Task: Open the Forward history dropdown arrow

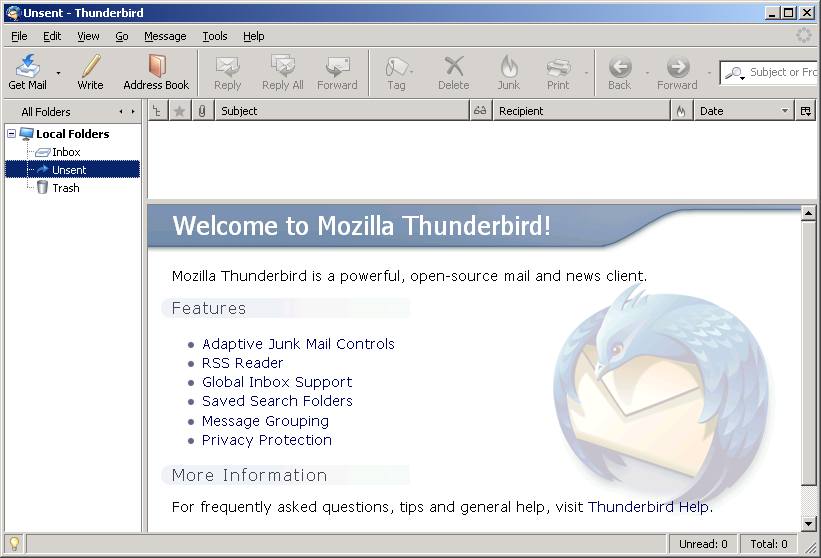Action: pos(709,73)
